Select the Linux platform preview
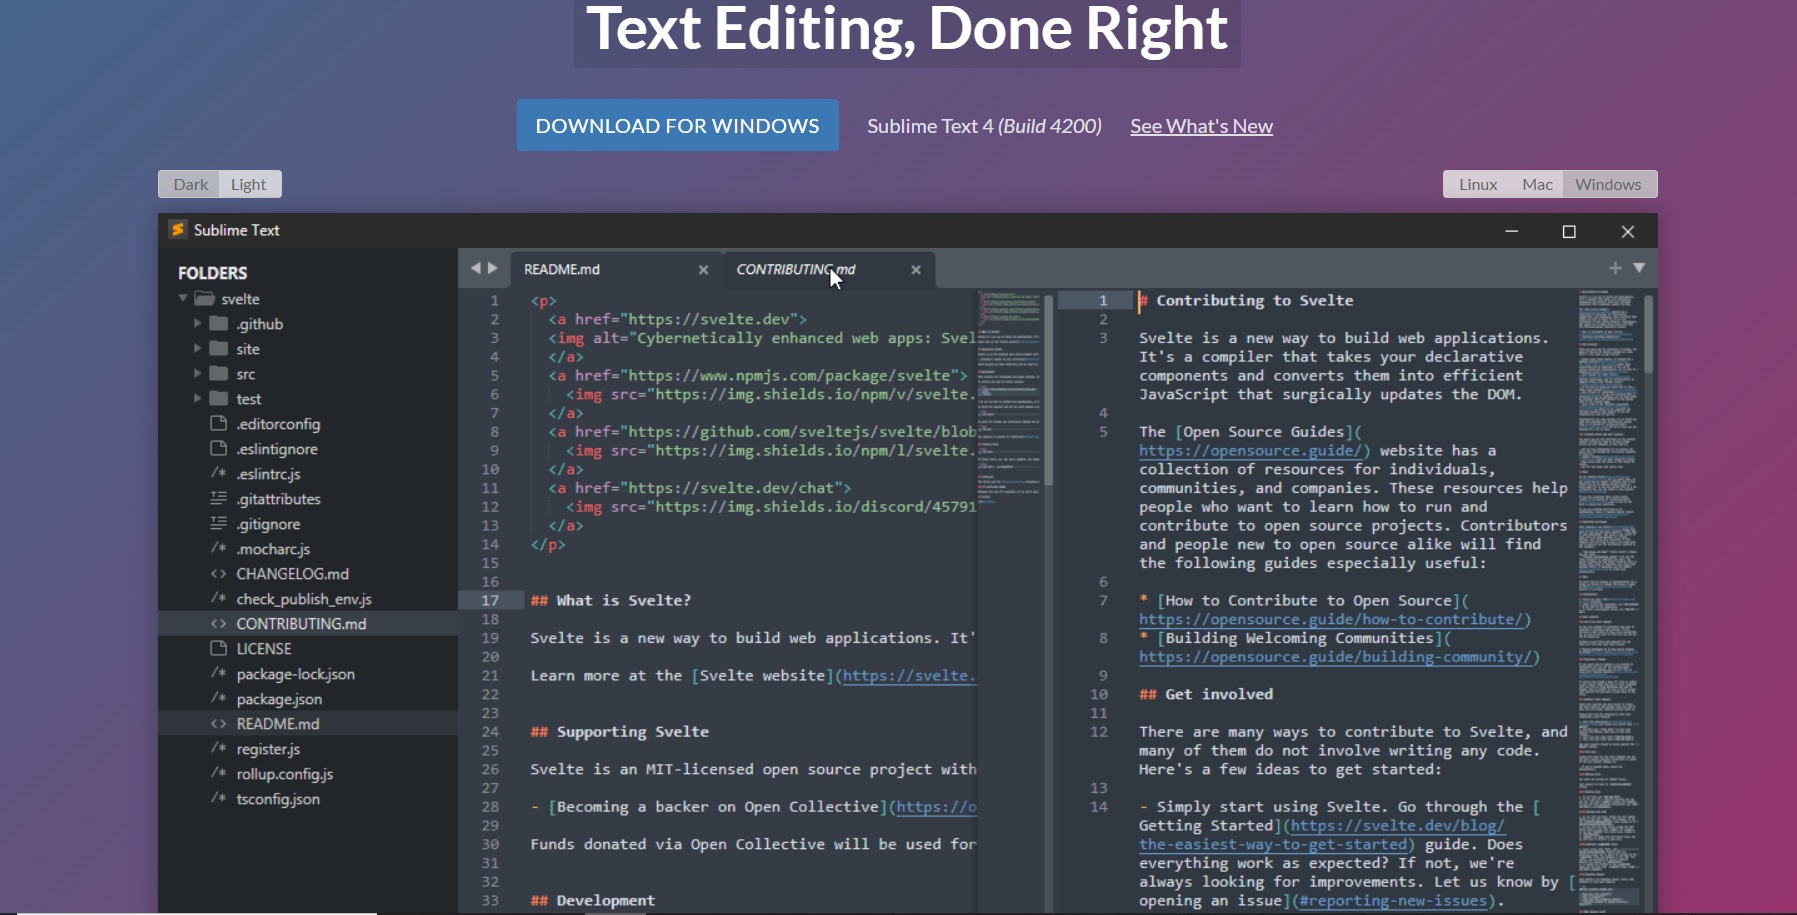Image resolution: width=1797 pixels, height=915 pixels. (1477, 185)
